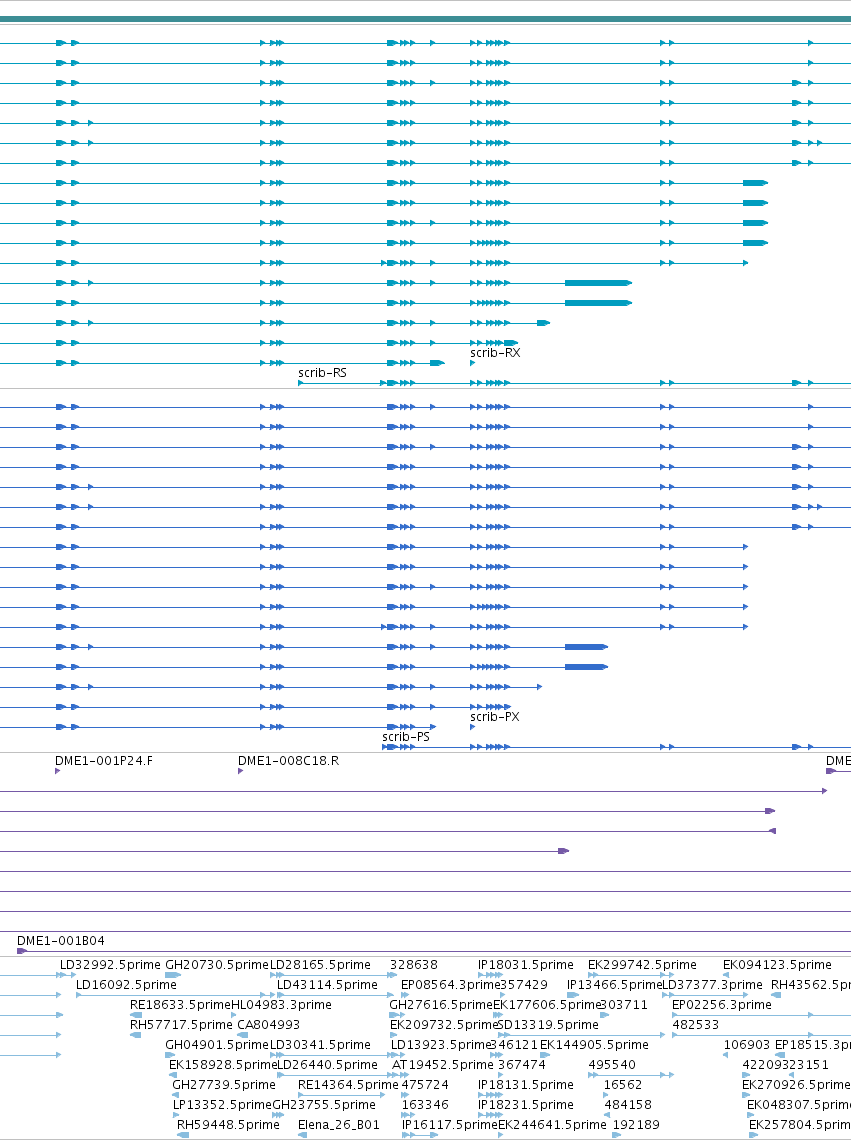Click the 16562 feature label
The height and width of the screenshot is (1140, 851).
tap(623, 1085)
